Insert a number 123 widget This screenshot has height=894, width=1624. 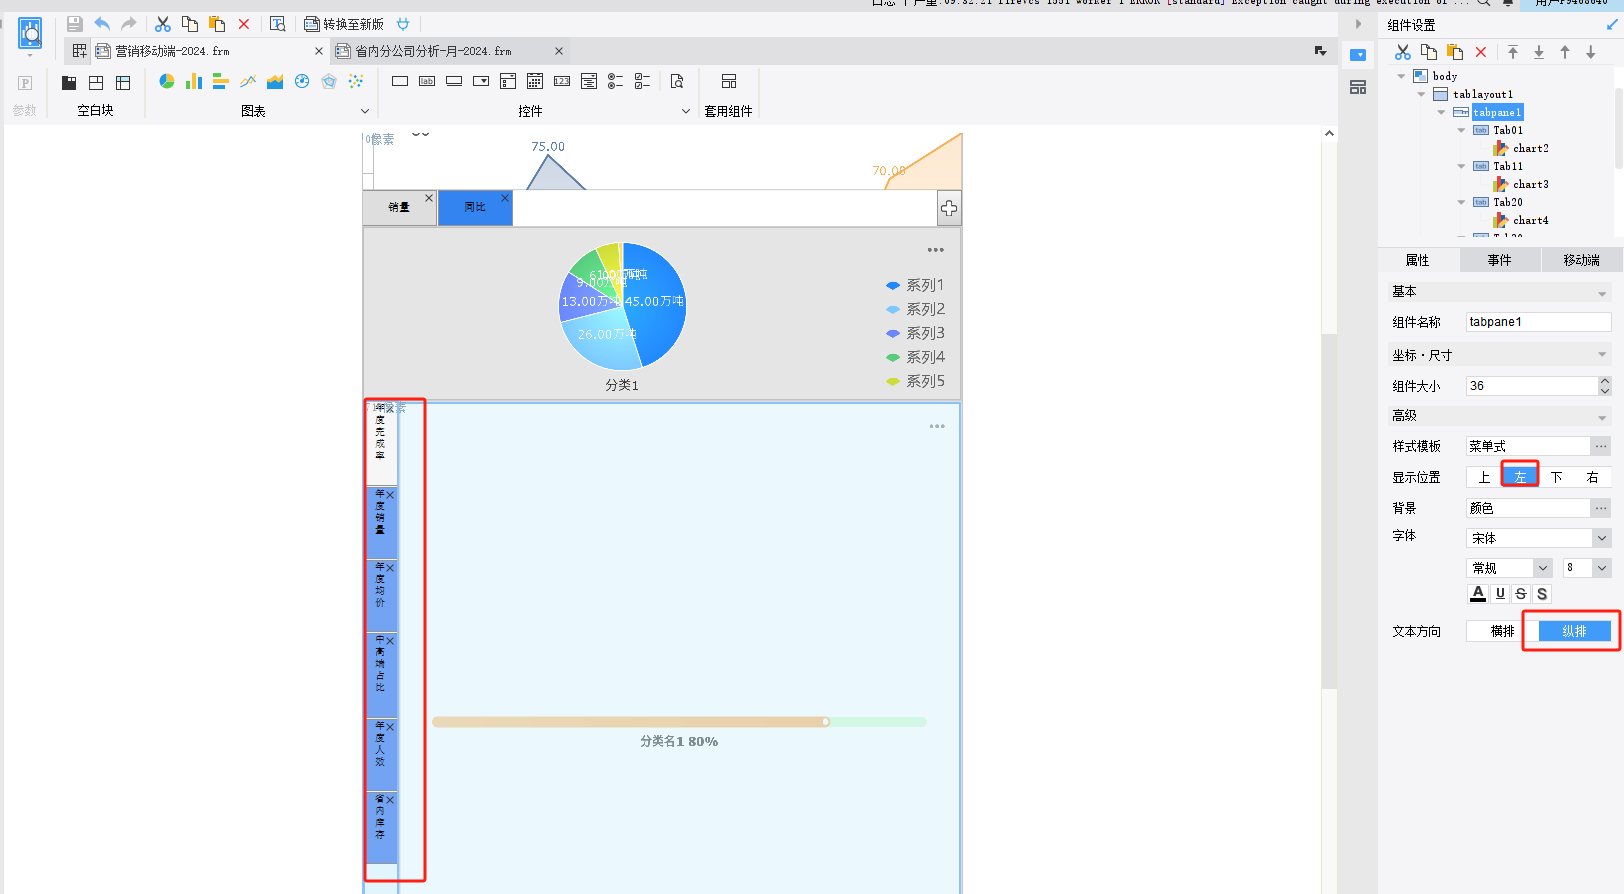(562, 81)
